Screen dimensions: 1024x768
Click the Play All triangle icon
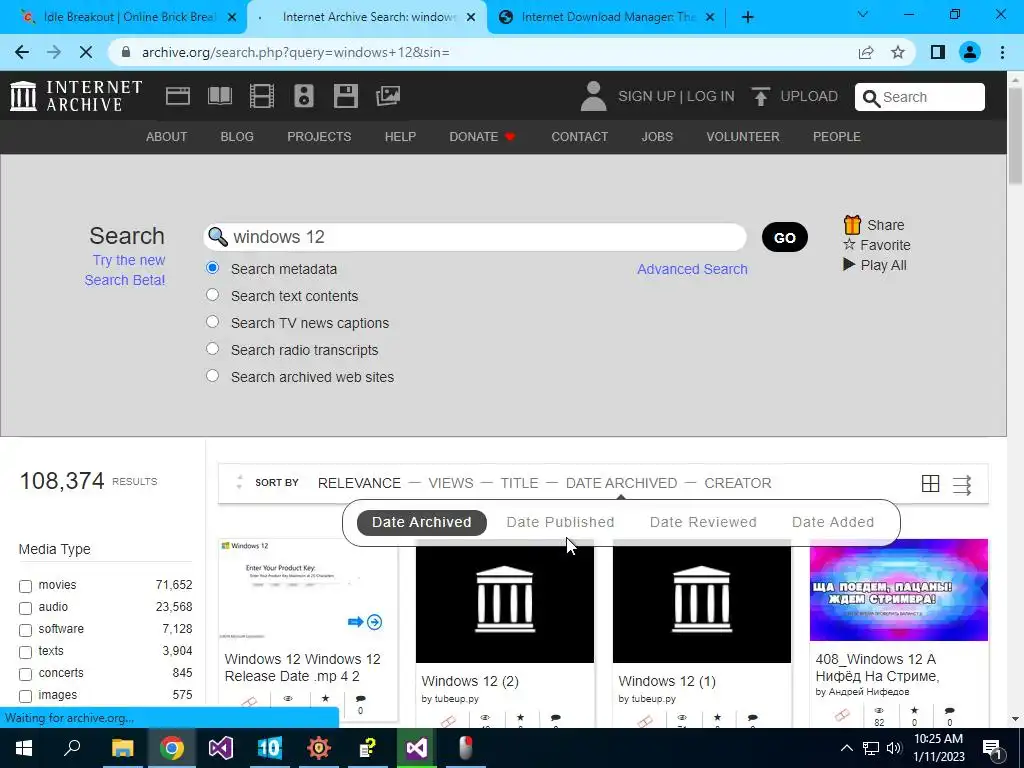(849, 264)
